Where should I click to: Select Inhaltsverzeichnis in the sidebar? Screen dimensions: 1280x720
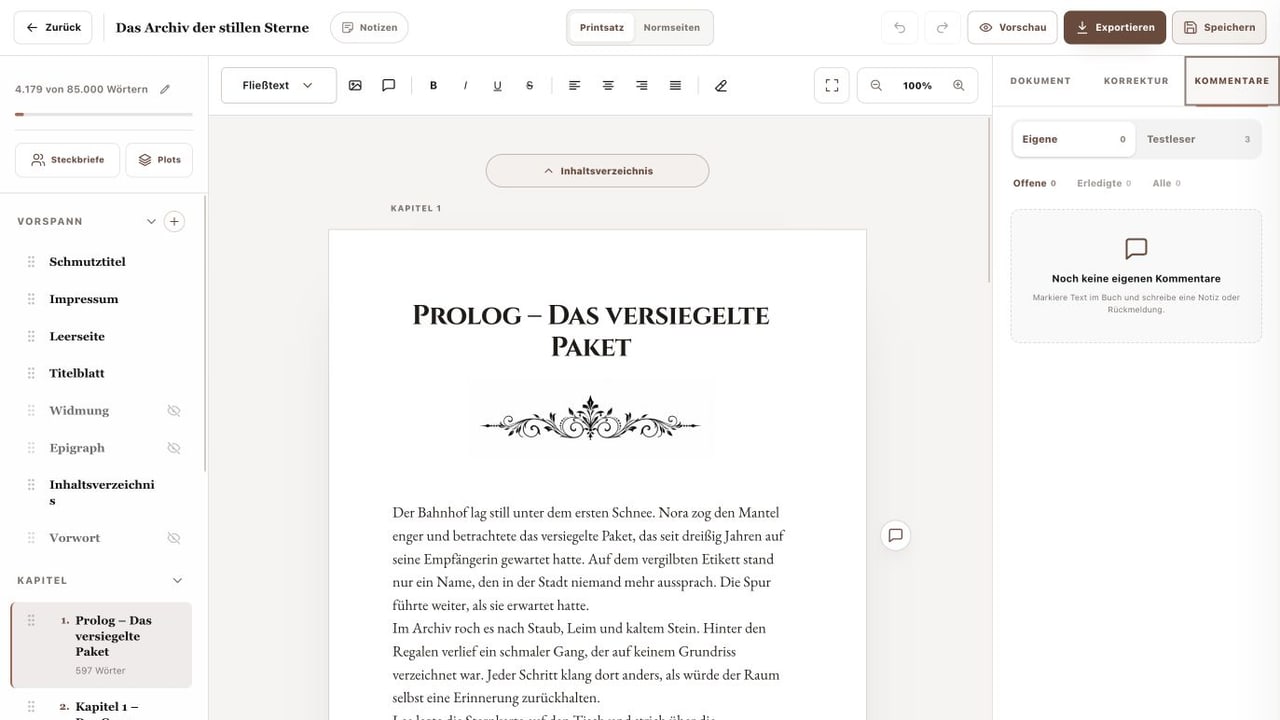[x=102, y=492]
